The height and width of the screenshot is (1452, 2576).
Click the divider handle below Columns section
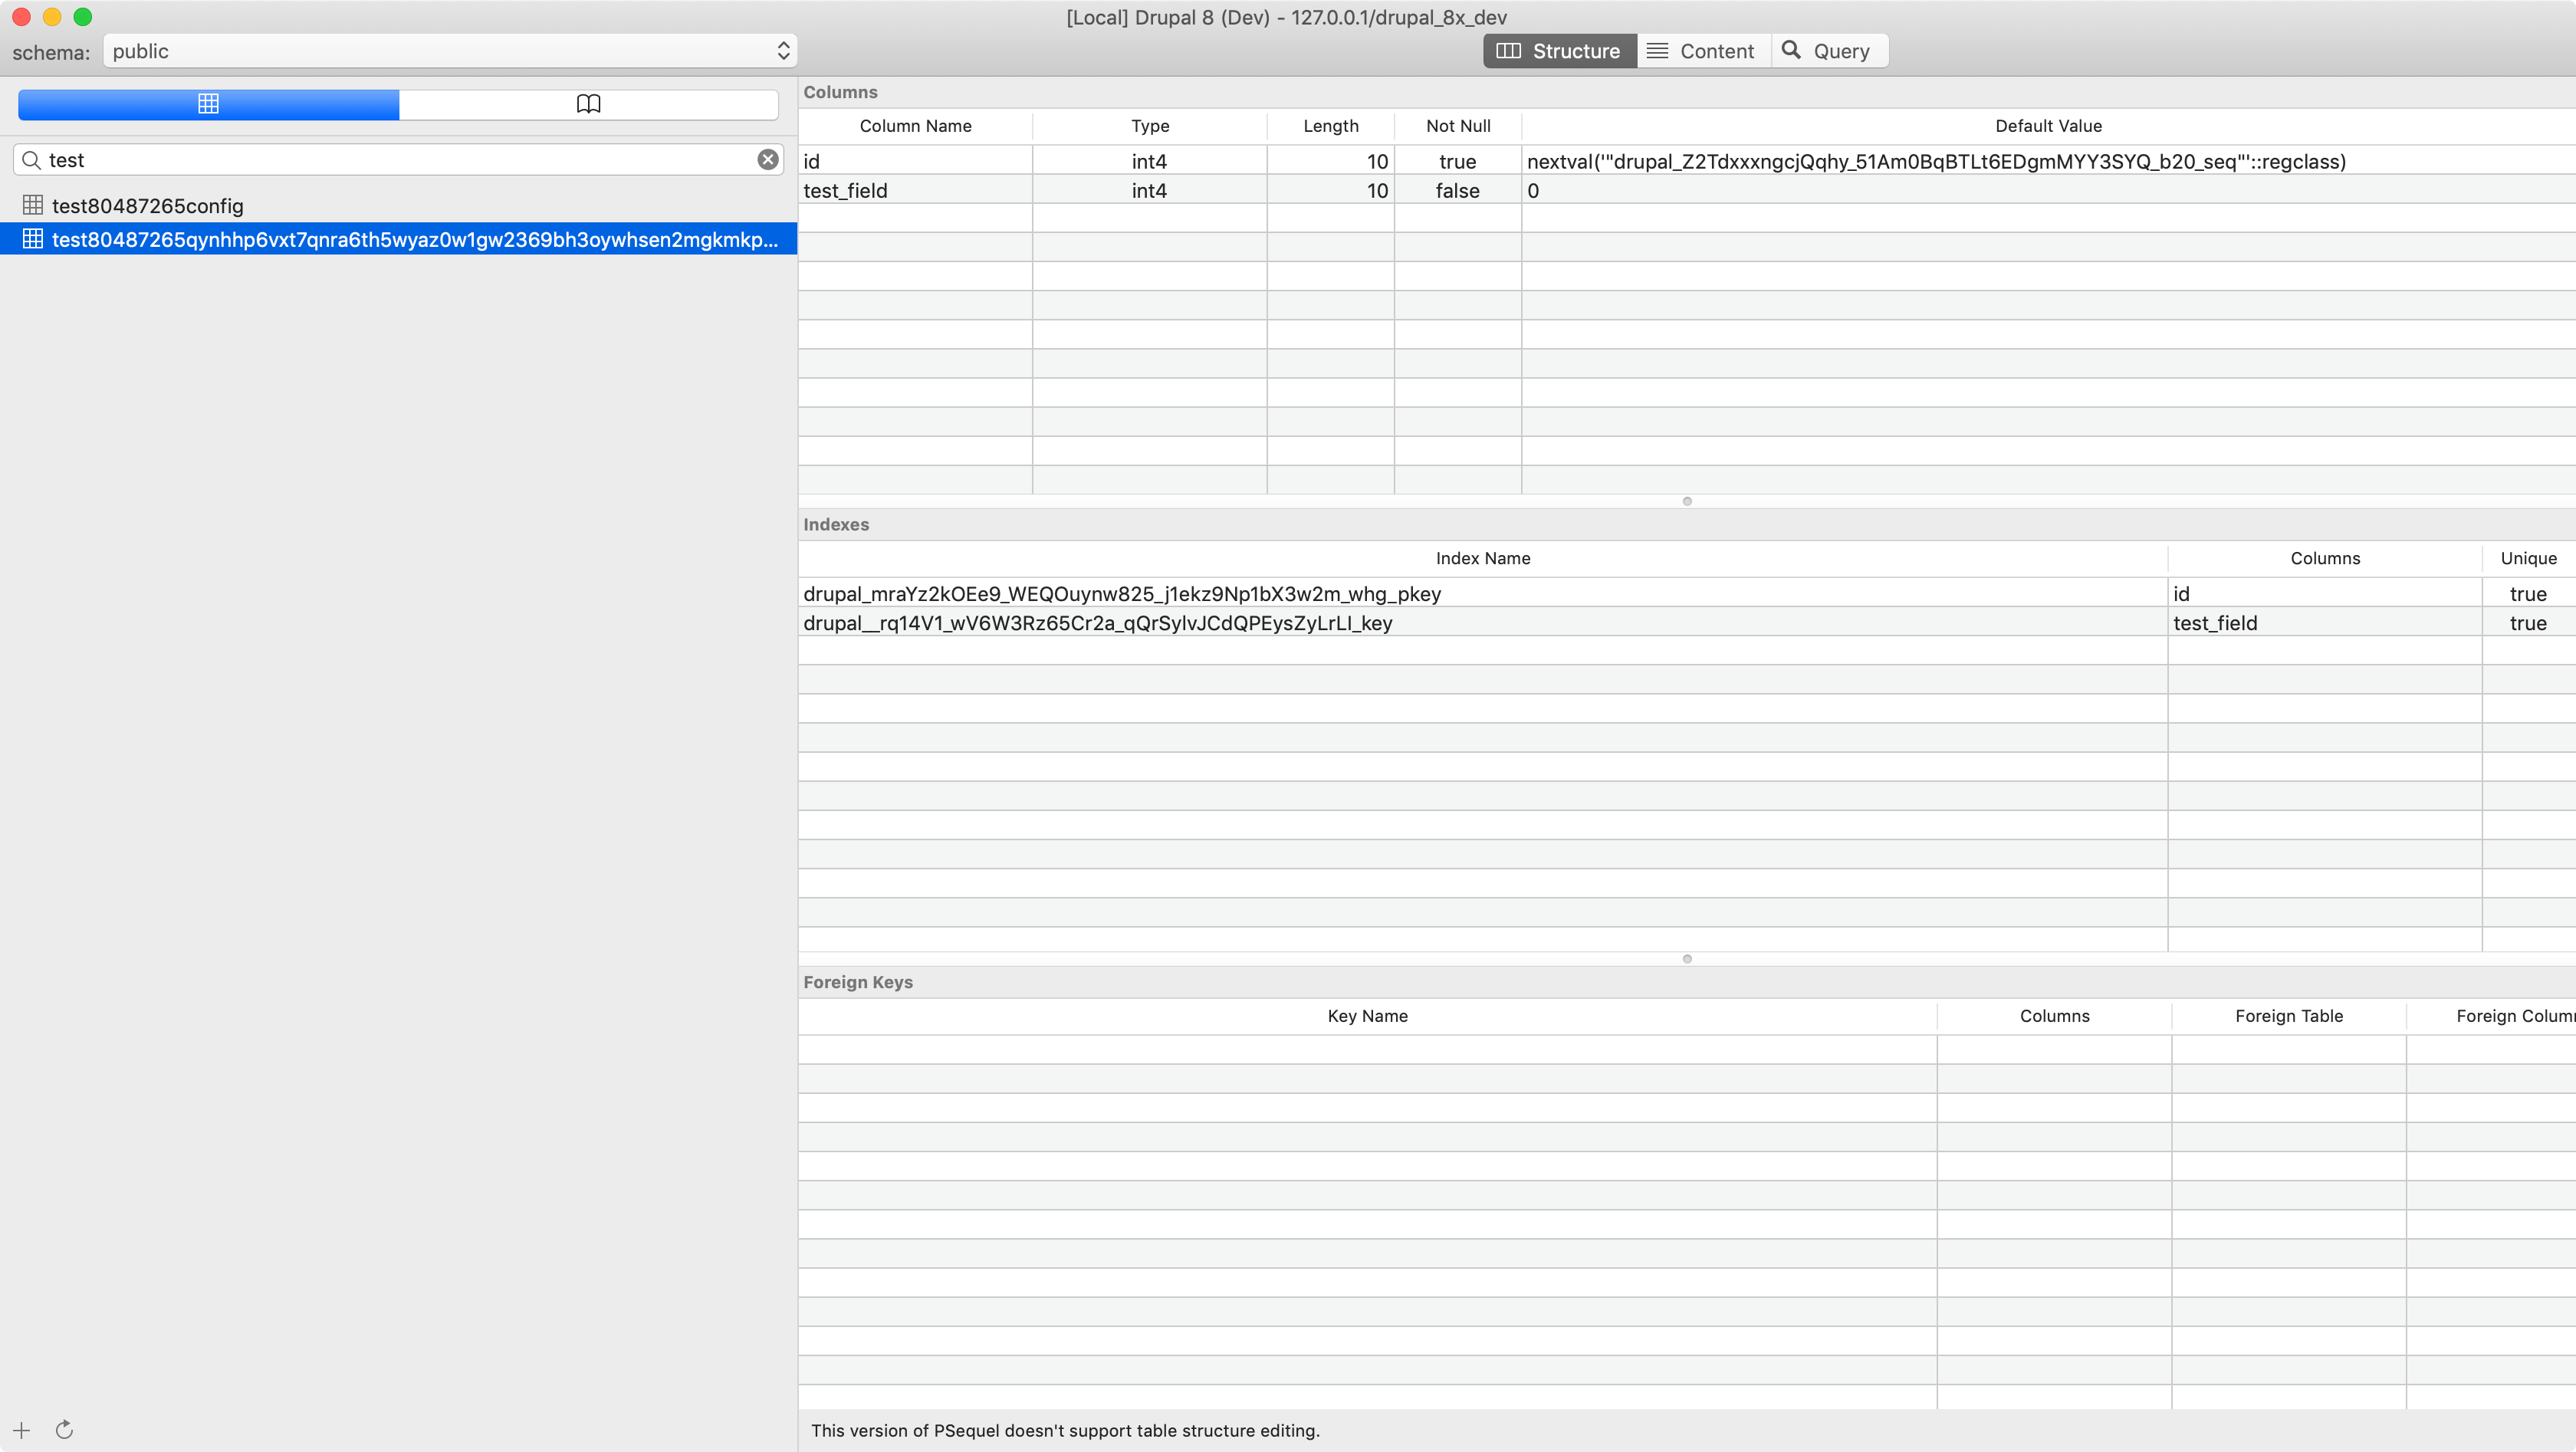1687,501
